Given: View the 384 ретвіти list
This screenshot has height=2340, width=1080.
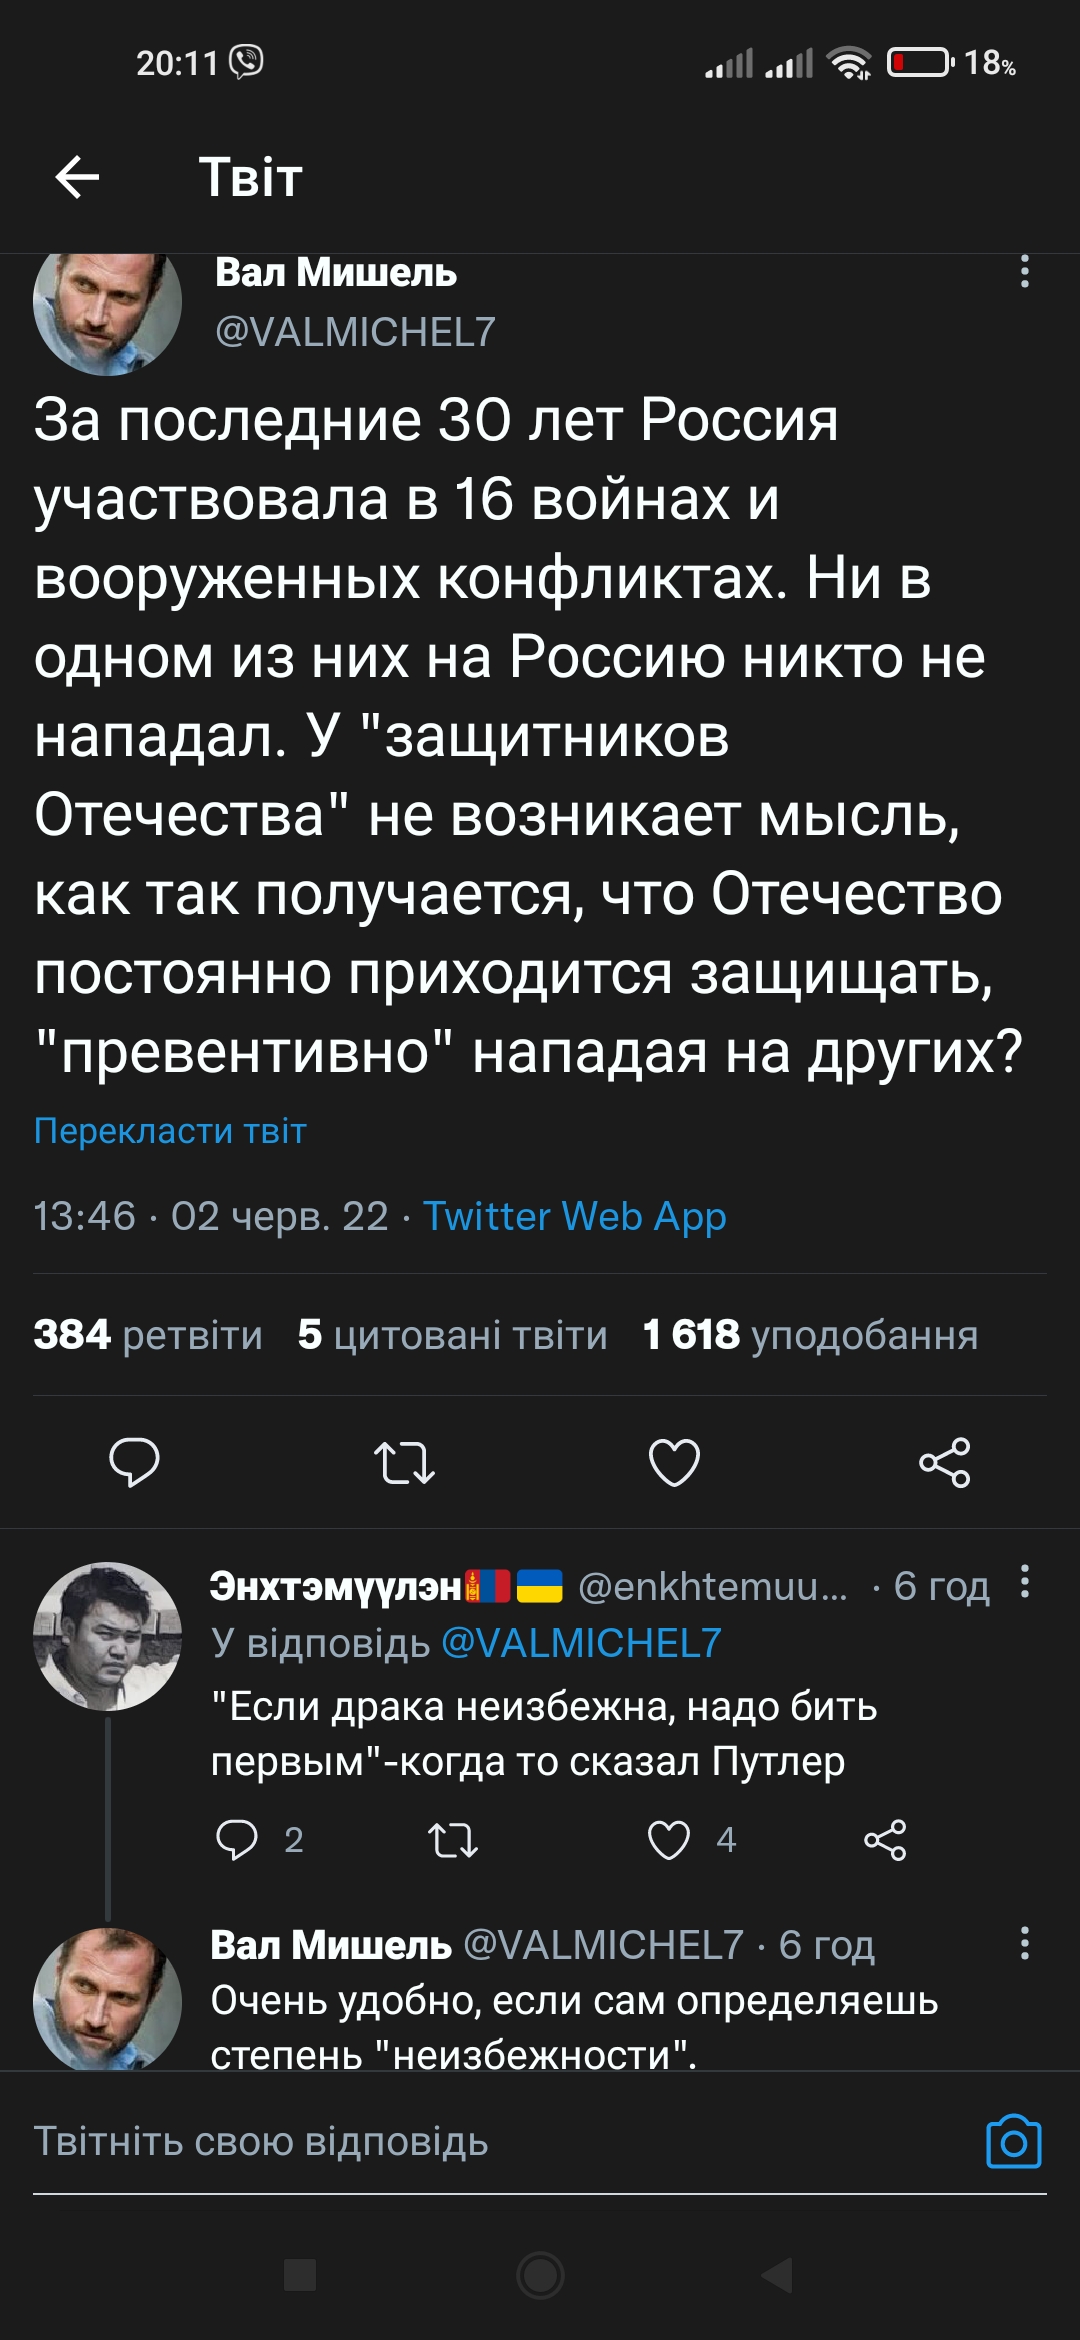Looking at the screenshot, I should click(x=148, y=1335).
